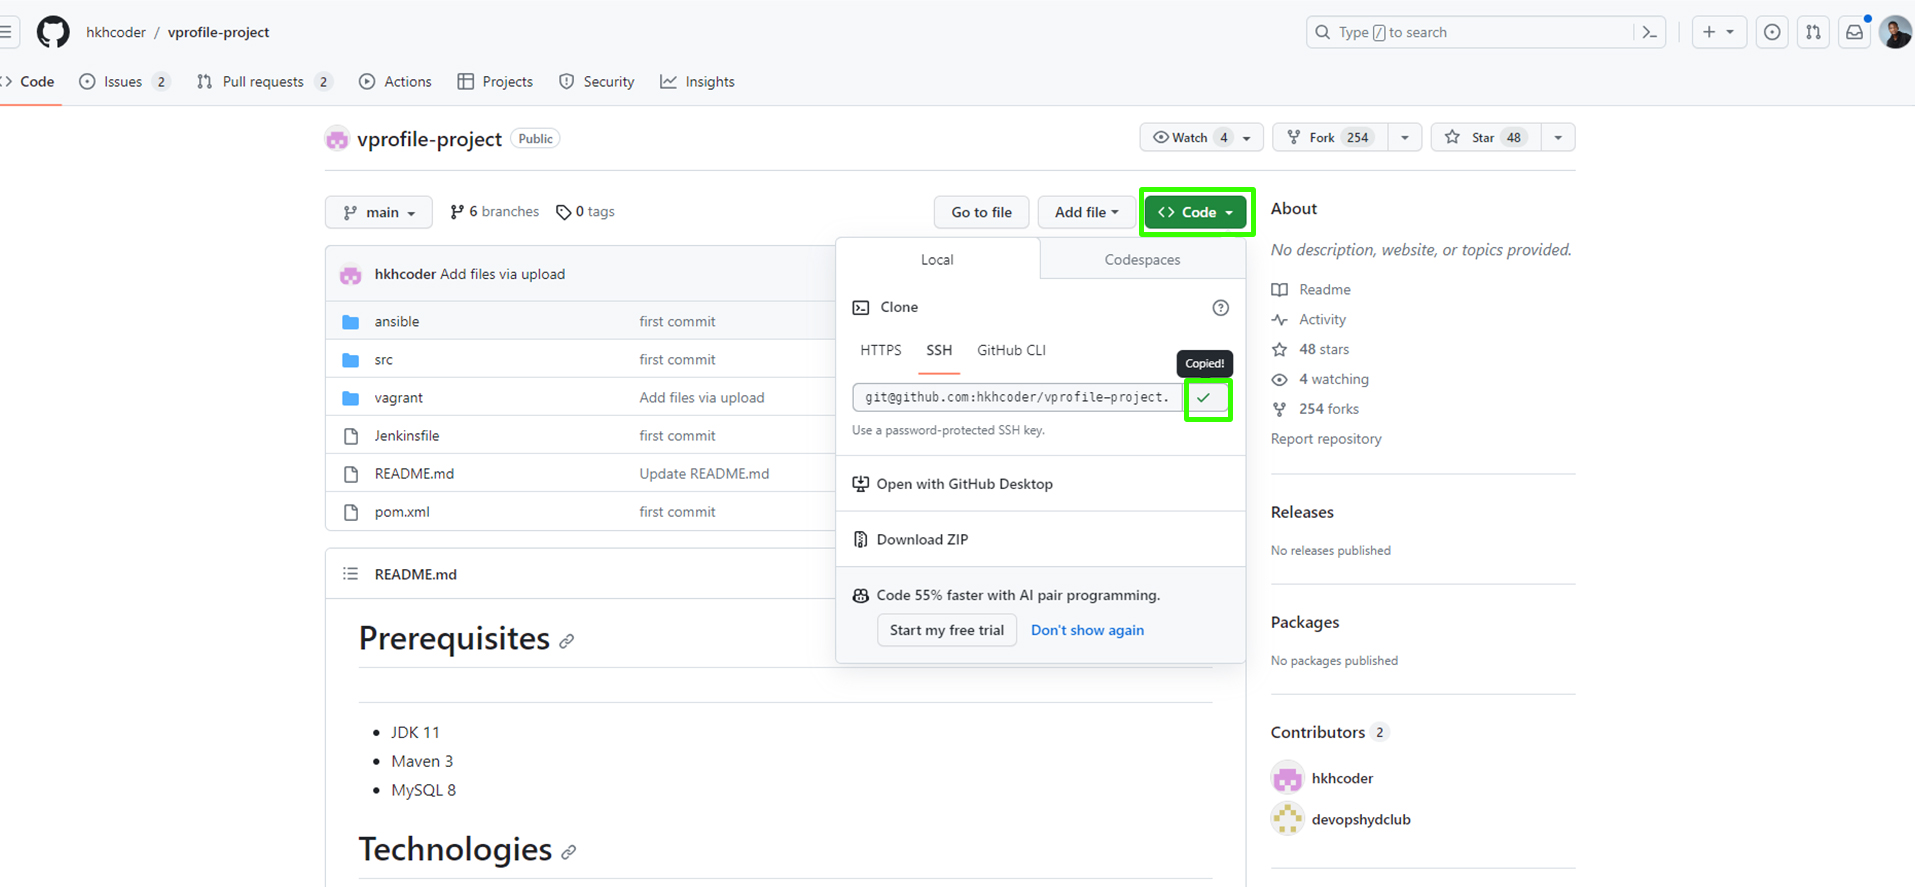Image resolution: width=1915 pixels, height=887 pixels.
Task: Click Go to file button
Action: point(981,212)
